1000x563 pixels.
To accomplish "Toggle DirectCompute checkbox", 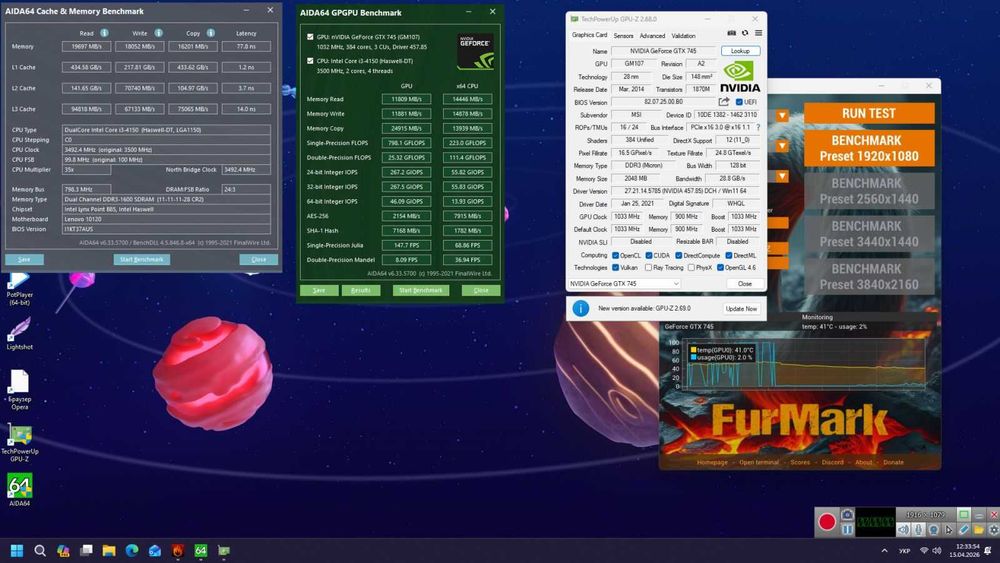I will (679, 255).
